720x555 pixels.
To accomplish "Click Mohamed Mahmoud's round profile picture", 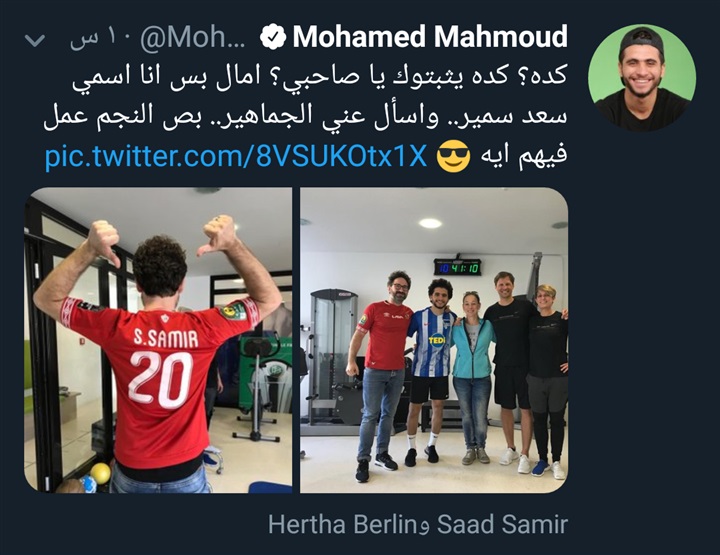I will click(x=642, y=78).
